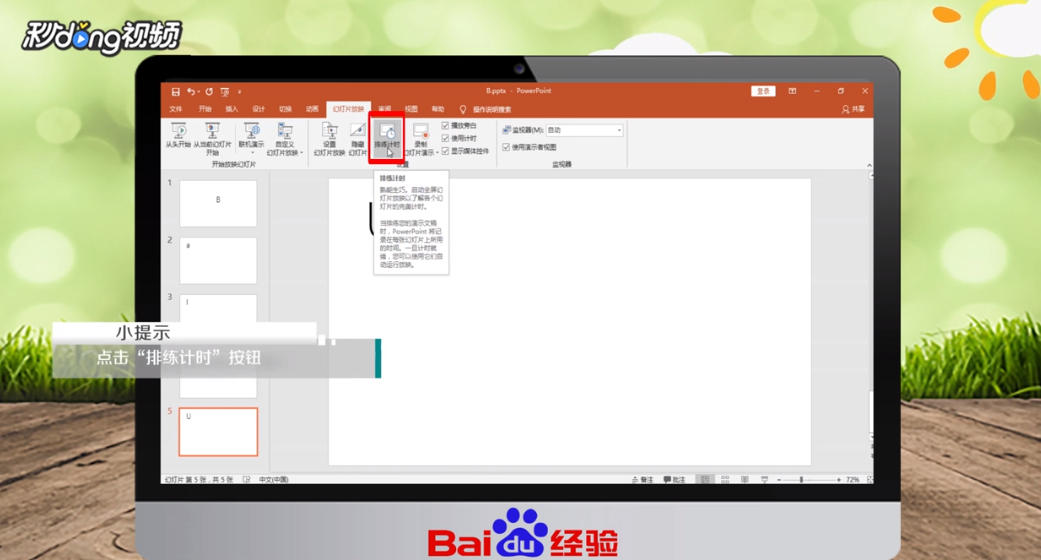
Task: Switch to the 切换 ribbon tab
Action: (x=285, y=109)
